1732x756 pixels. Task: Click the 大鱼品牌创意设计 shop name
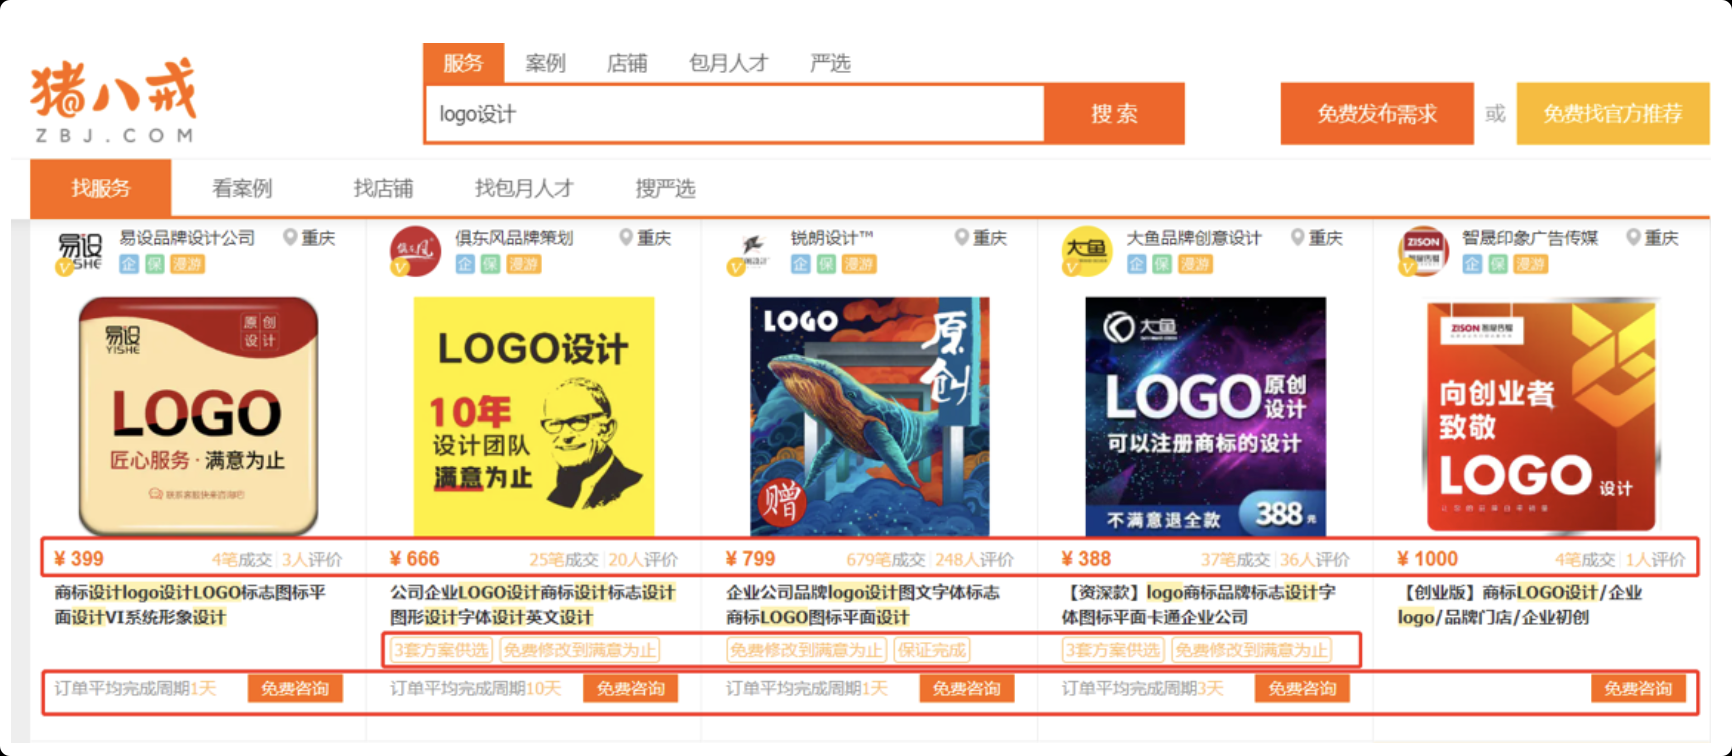point(1194,238)
